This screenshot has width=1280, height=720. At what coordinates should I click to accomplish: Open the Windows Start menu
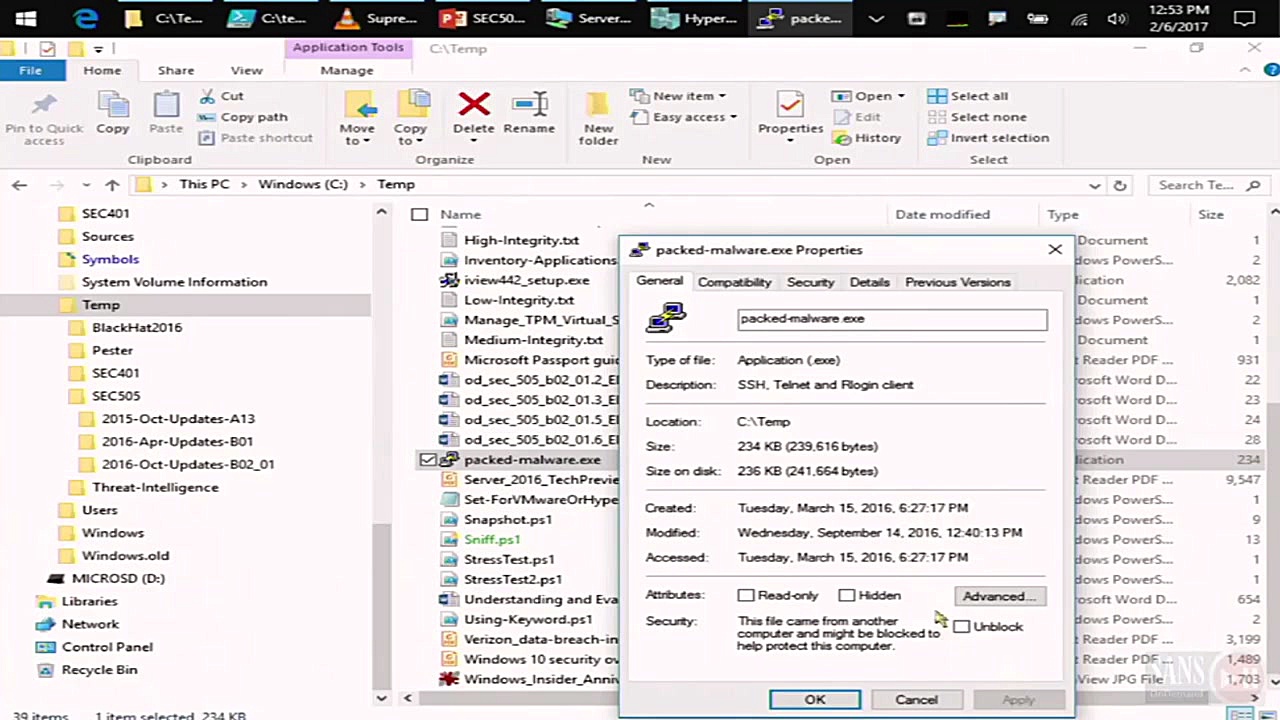26,18
